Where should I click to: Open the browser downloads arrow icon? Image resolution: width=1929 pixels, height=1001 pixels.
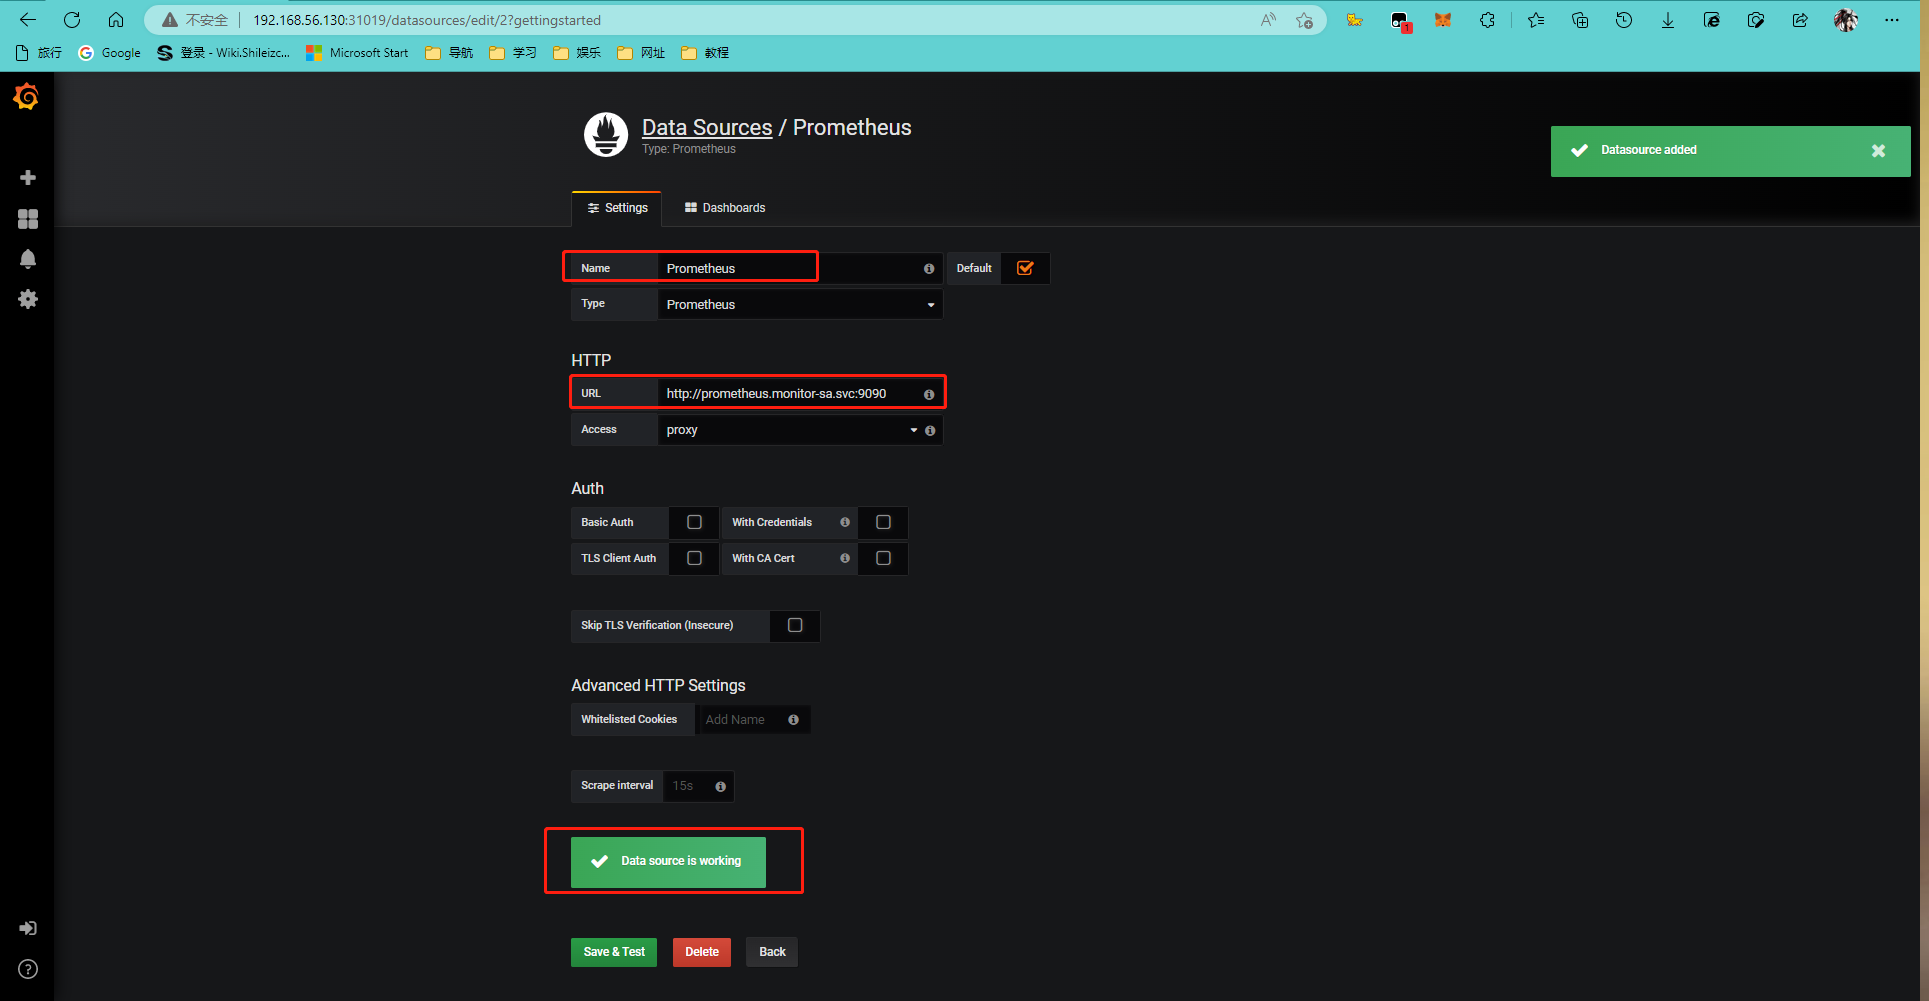tap(1668, 20)
